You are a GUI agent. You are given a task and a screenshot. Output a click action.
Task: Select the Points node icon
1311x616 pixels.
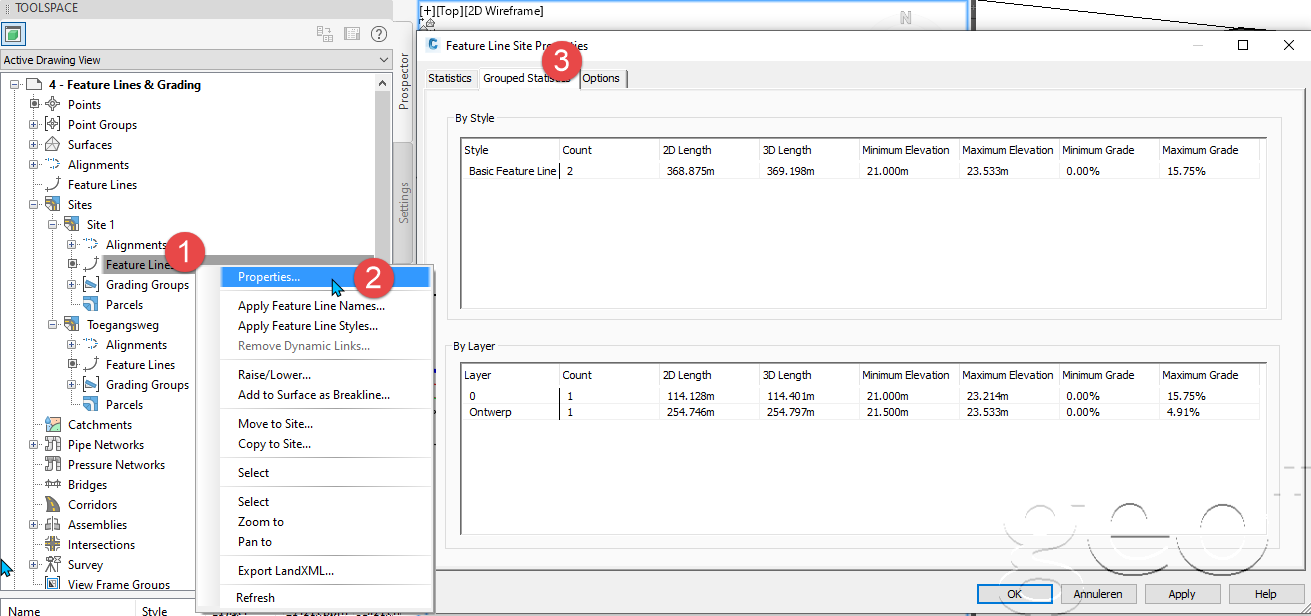(x=50, y=104)
